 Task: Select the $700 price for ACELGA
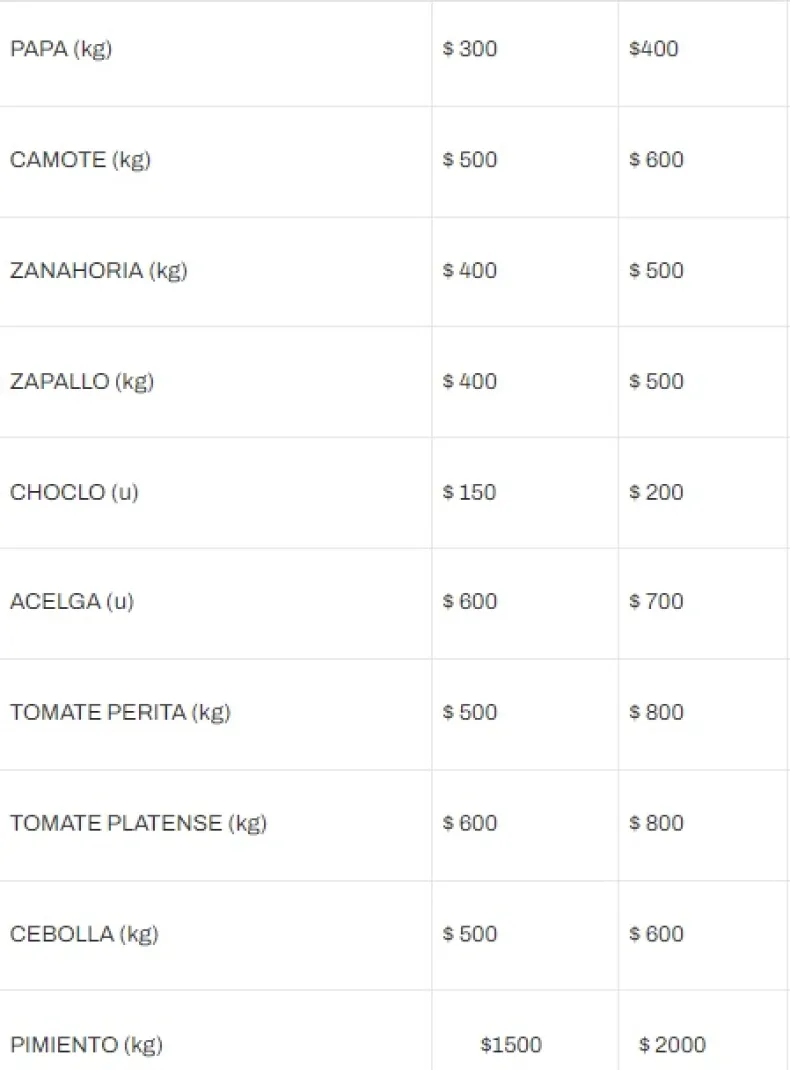point(657,602)
